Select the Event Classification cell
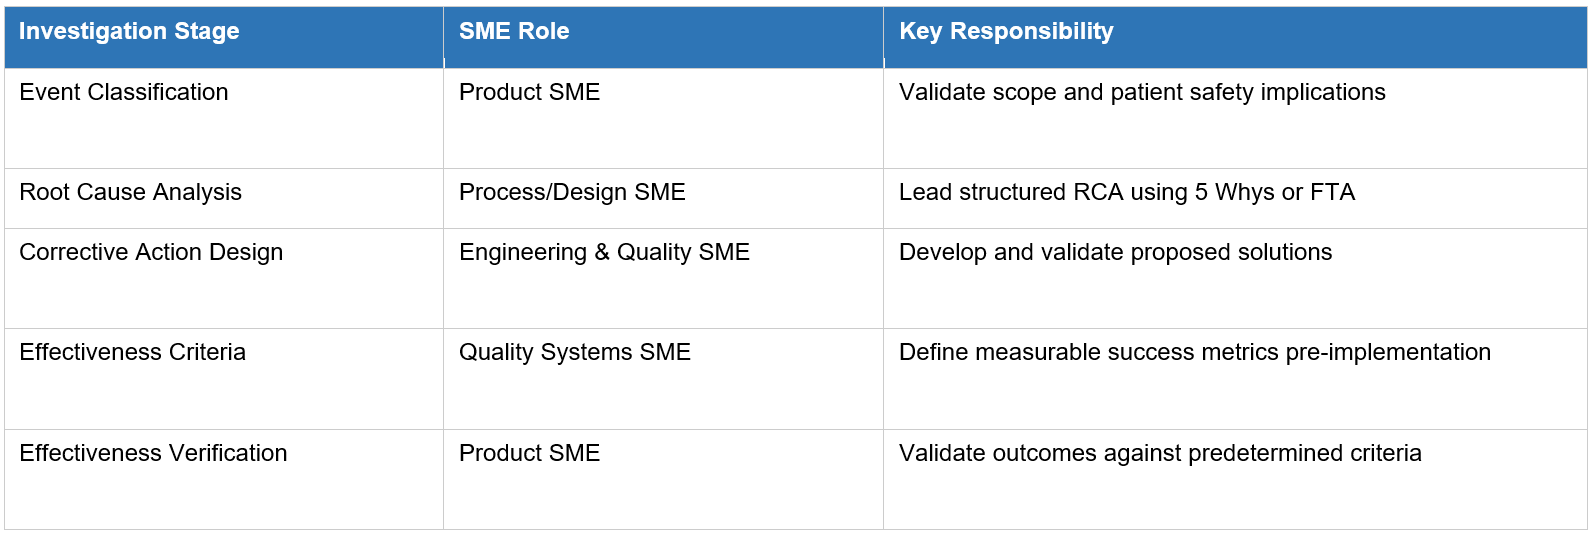The image size is (1596, 535). [224, 118]
